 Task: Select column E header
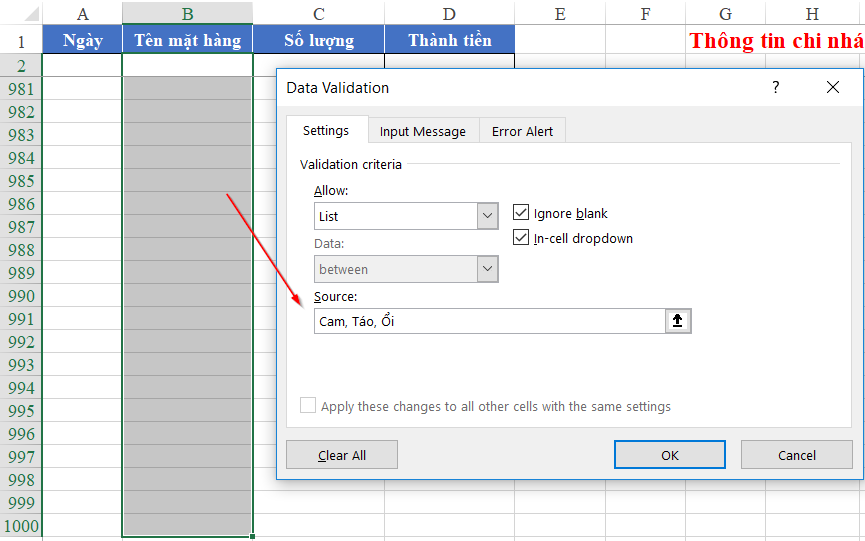560,13
